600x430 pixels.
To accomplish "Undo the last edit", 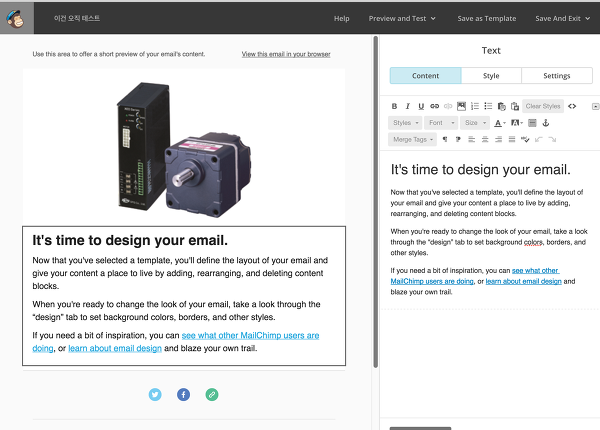I will click(539, 139).
